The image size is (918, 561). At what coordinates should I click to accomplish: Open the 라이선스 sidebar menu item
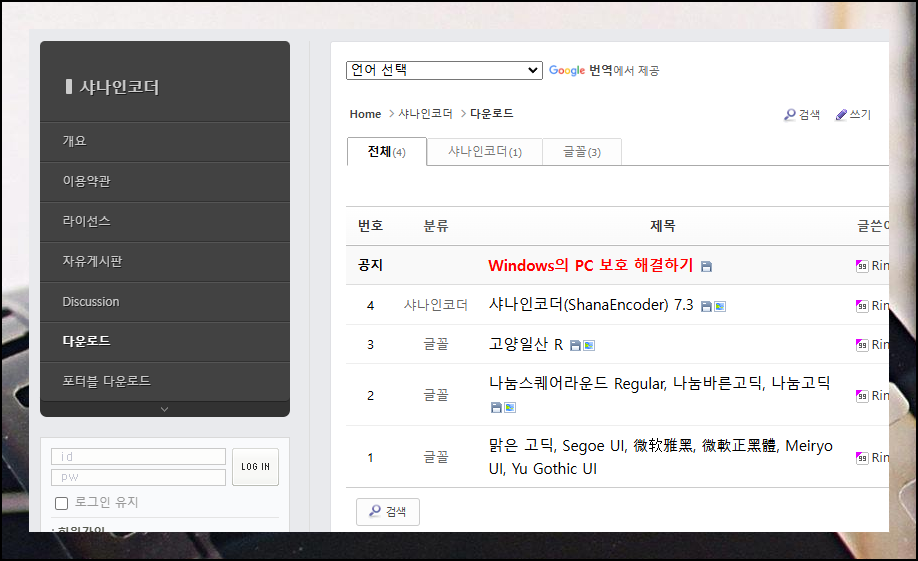click(x=165, y=222)
